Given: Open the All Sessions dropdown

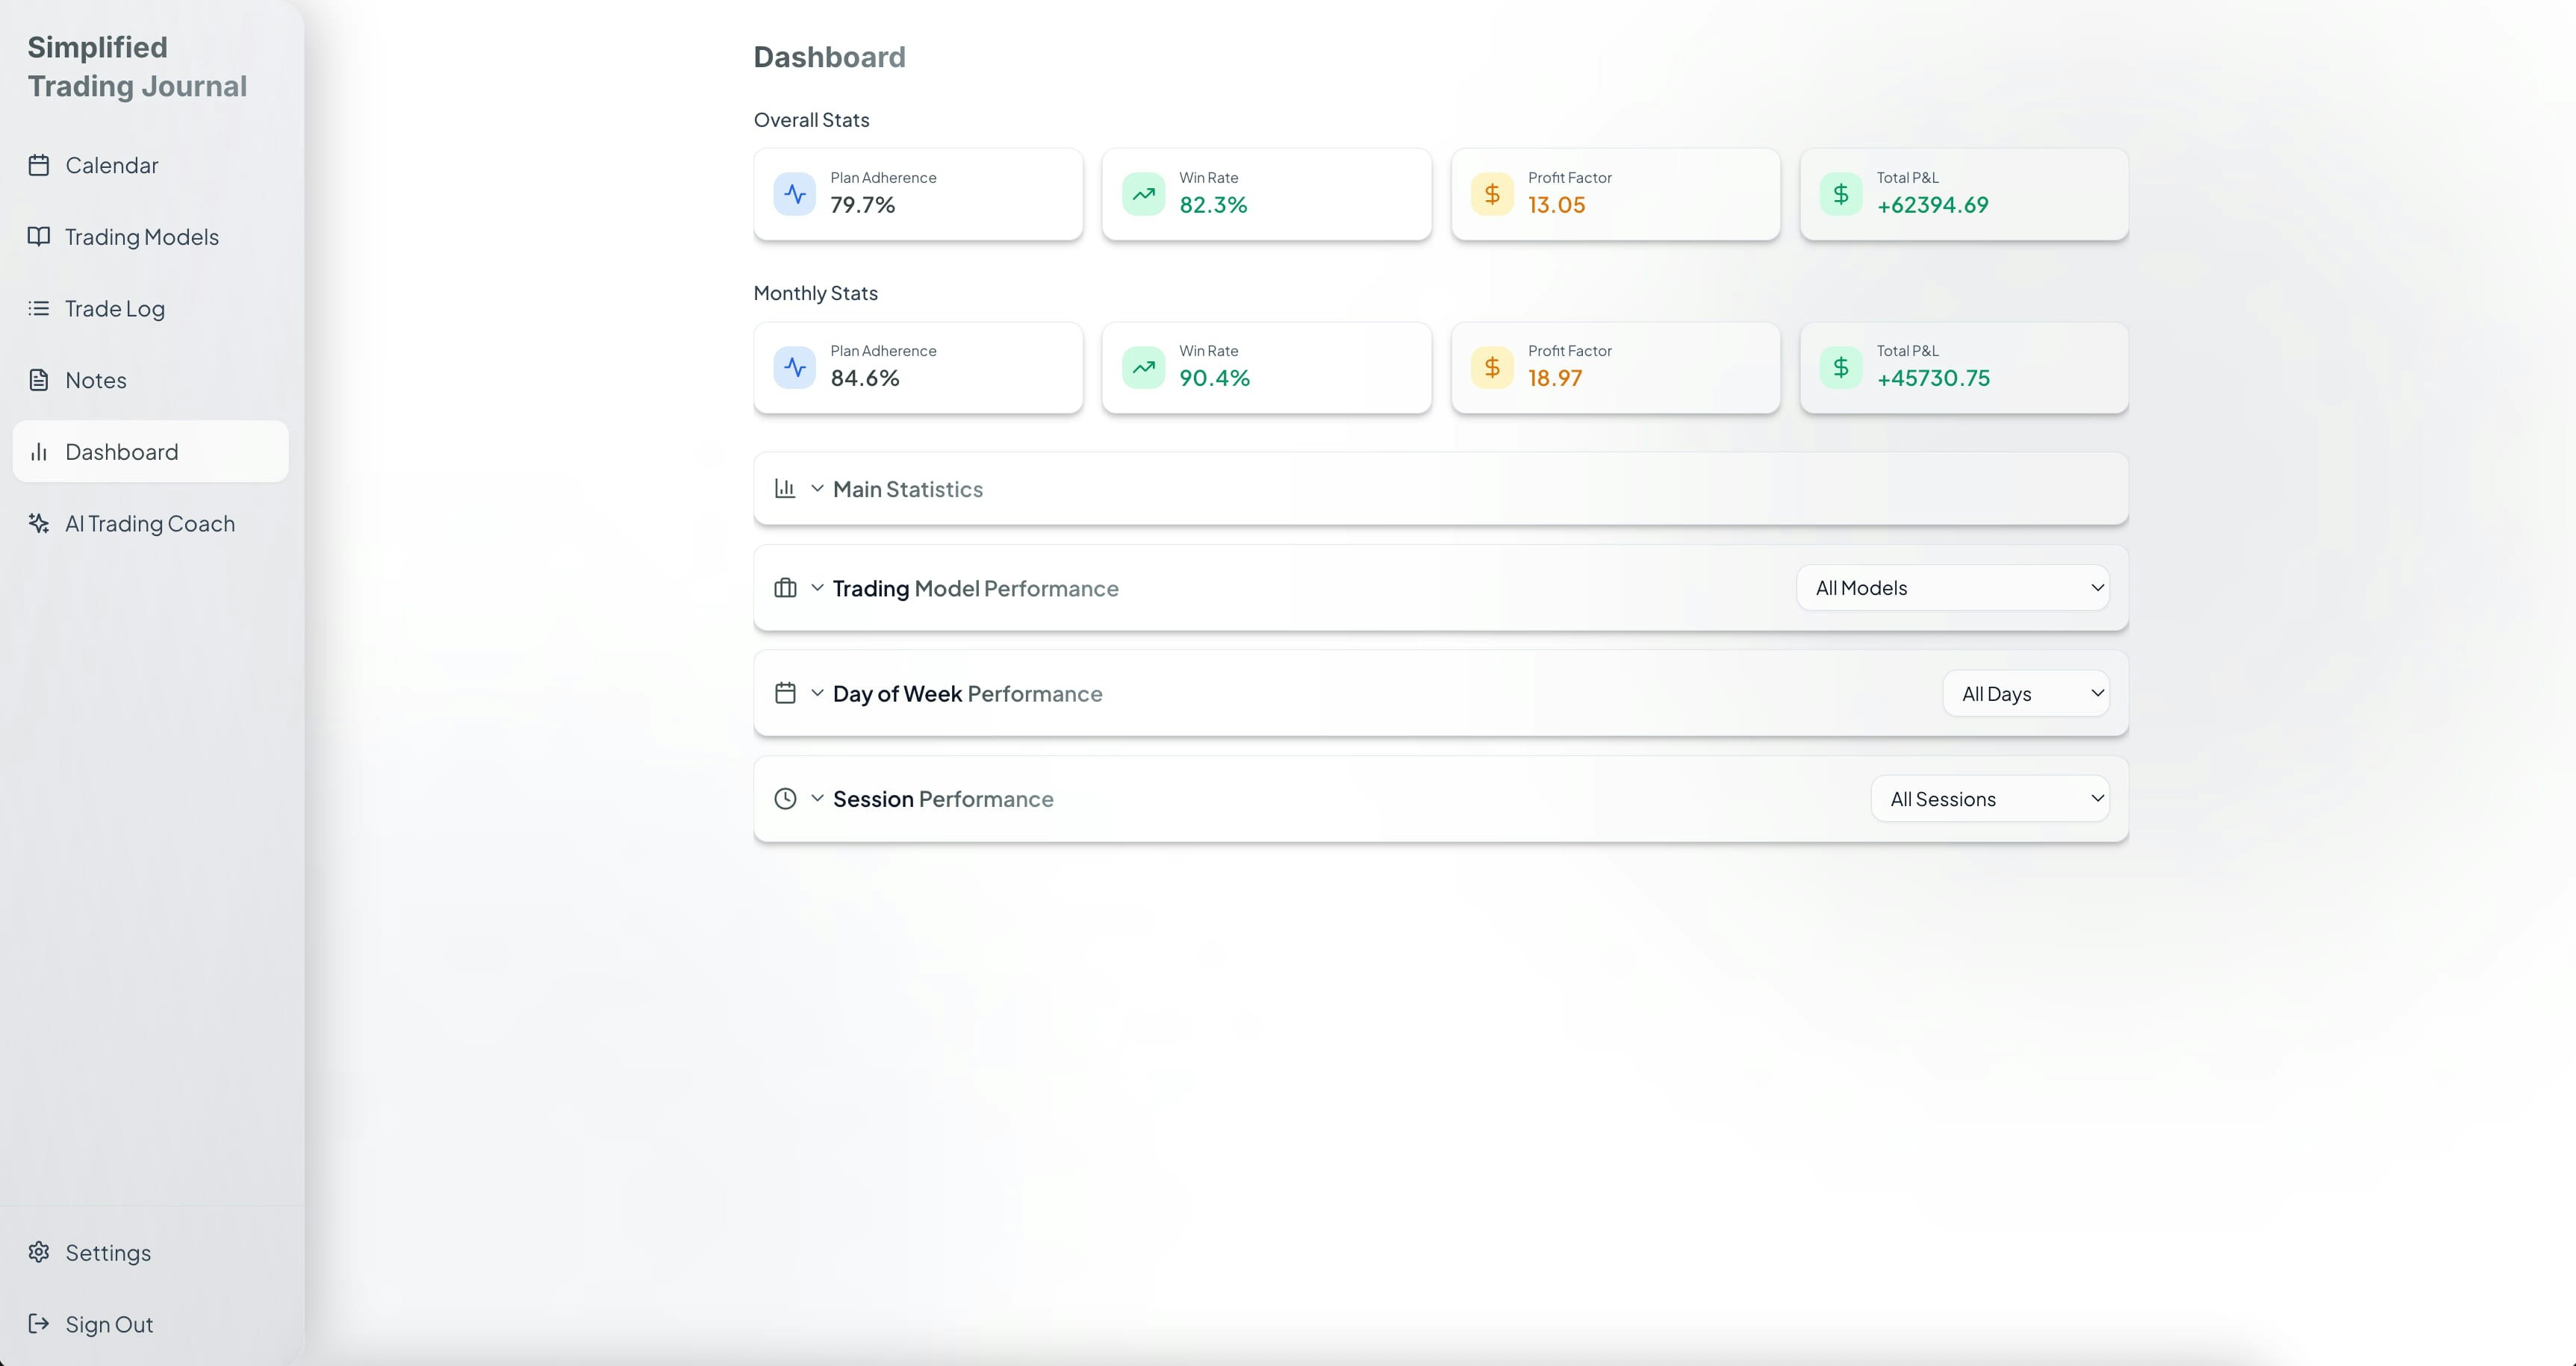Looking at the screenshot, I should (x=1989, y=799).
